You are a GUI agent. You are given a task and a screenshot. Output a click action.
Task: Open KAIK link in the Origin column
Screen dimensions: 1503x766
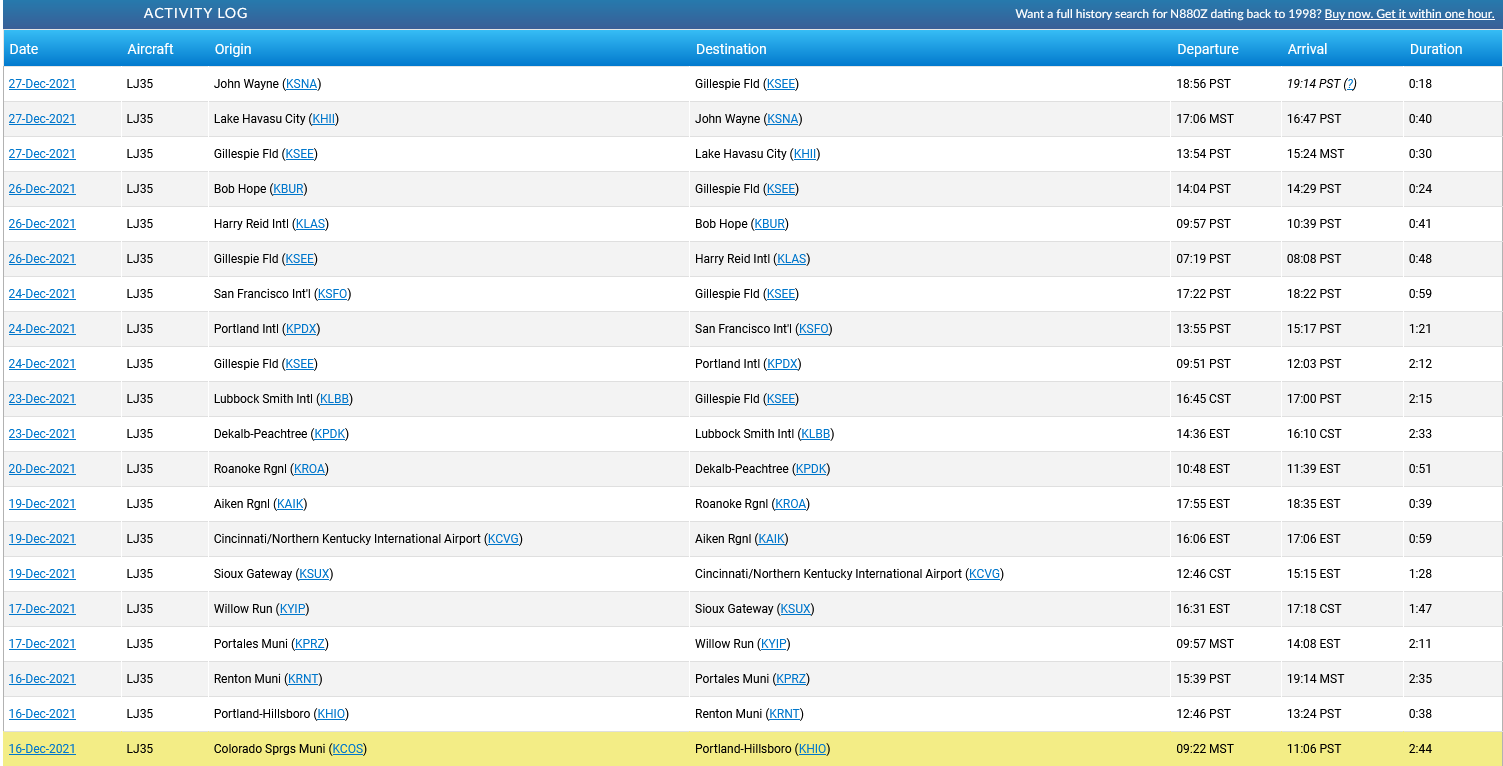coord(290,504)
